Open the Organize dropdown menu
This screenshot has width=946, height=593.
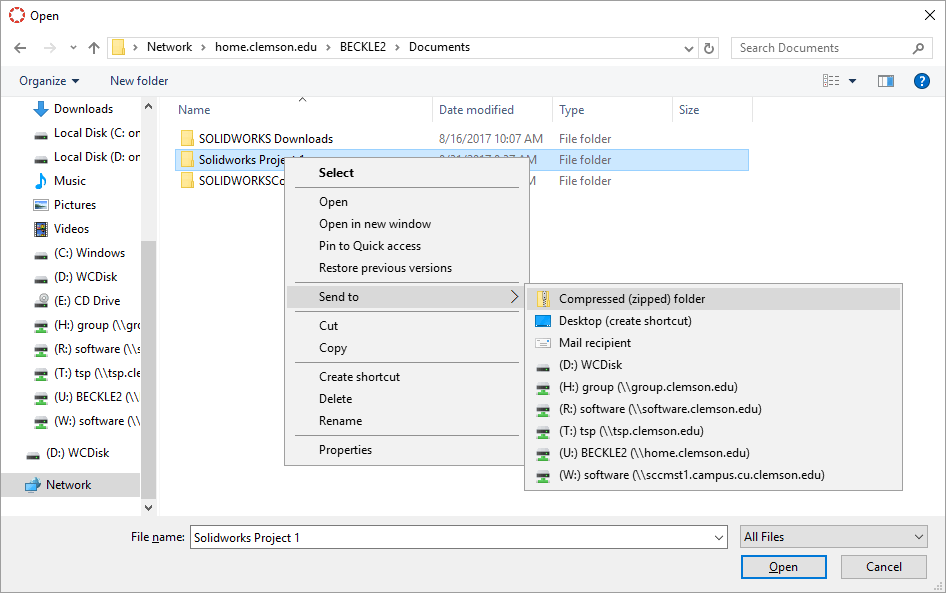tap(49, 81)
